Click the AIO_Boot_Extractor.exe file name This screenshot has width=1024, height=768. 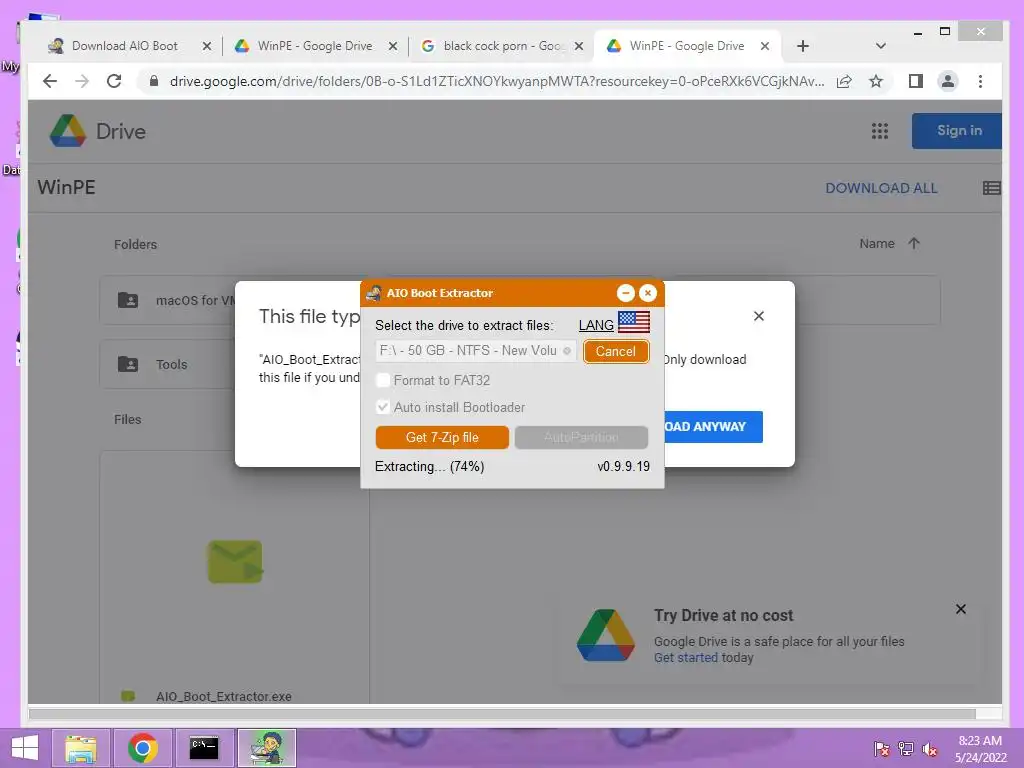coord(223,696)
